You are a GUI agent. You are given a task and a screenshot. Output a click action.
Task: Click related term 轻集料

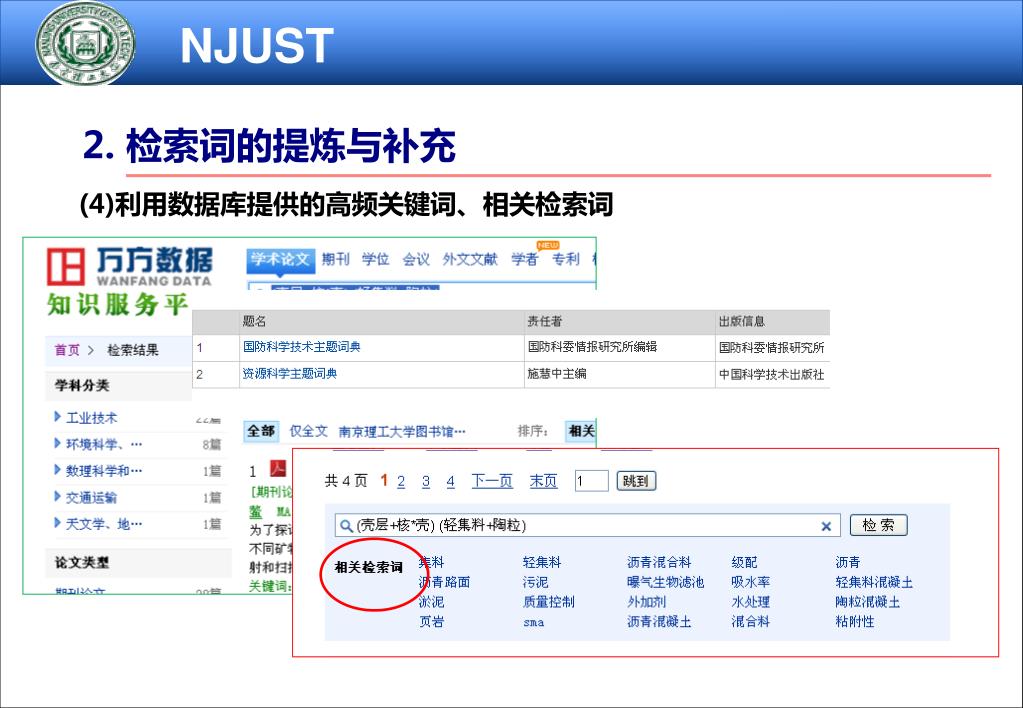542,562
